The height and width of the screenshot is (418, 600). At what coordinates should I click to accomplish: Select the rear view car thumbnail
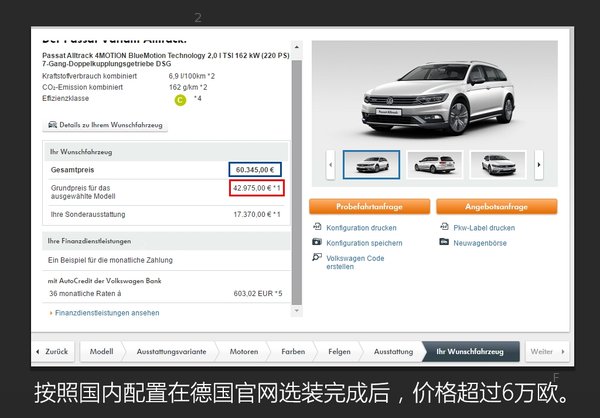[435, 165]
